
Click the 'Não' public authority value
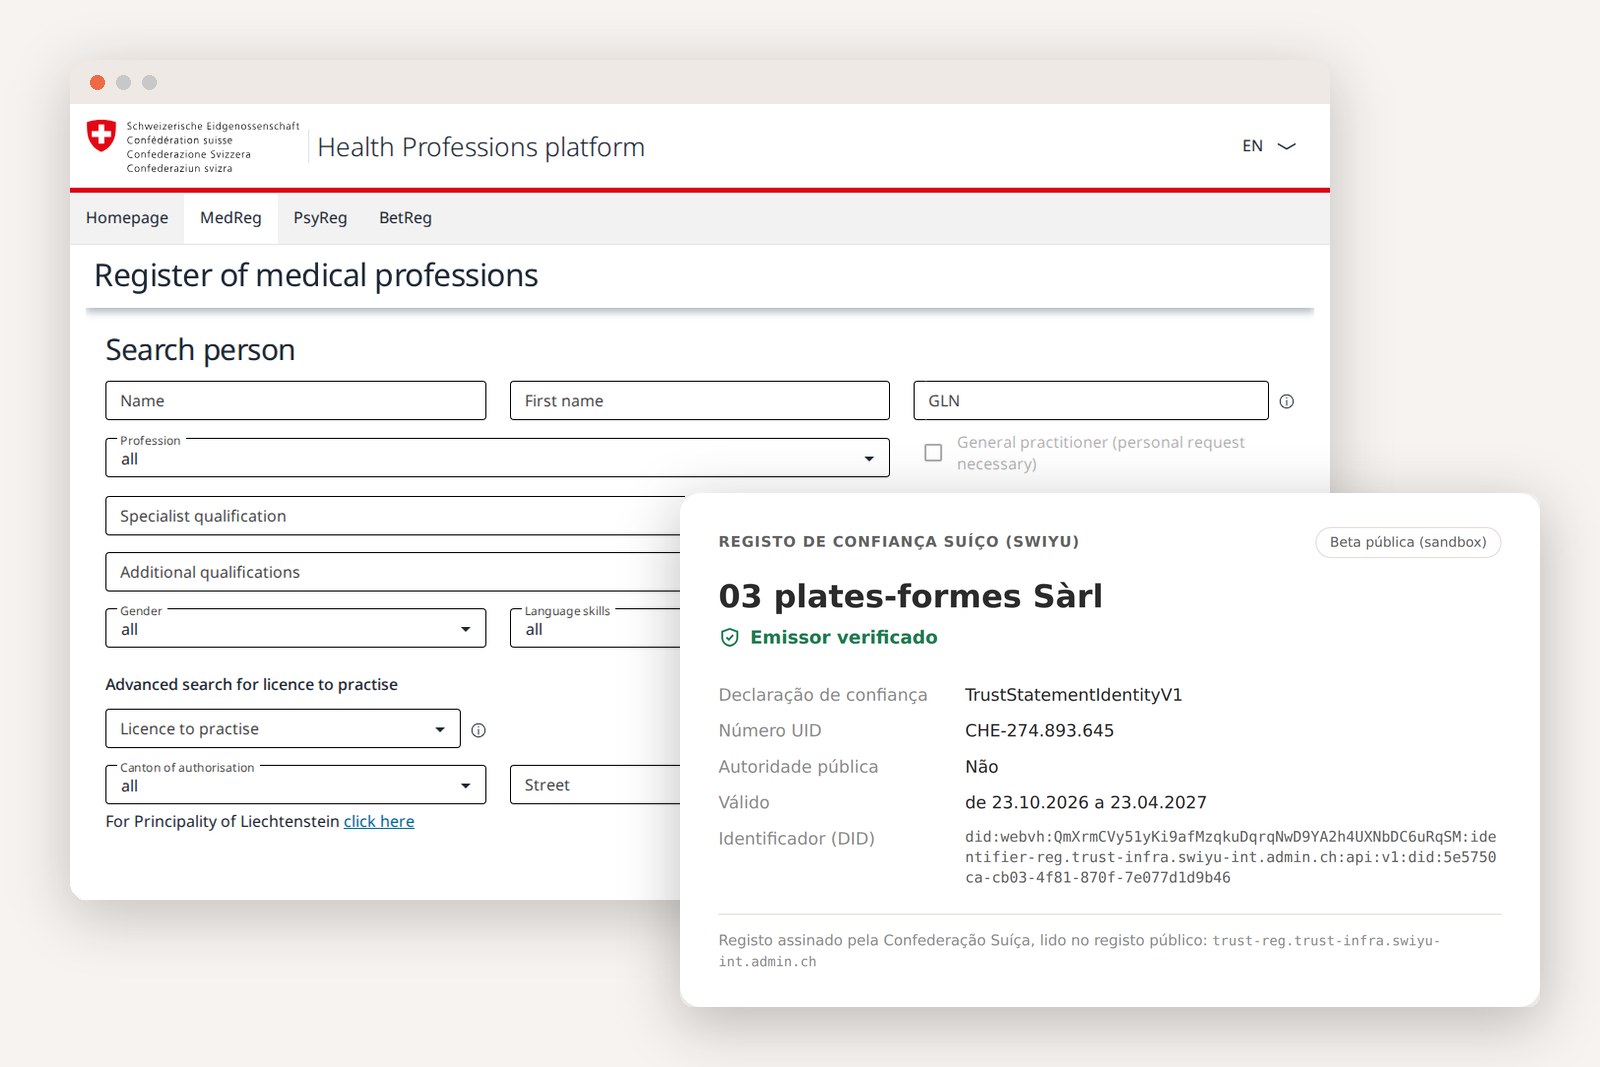981,767
